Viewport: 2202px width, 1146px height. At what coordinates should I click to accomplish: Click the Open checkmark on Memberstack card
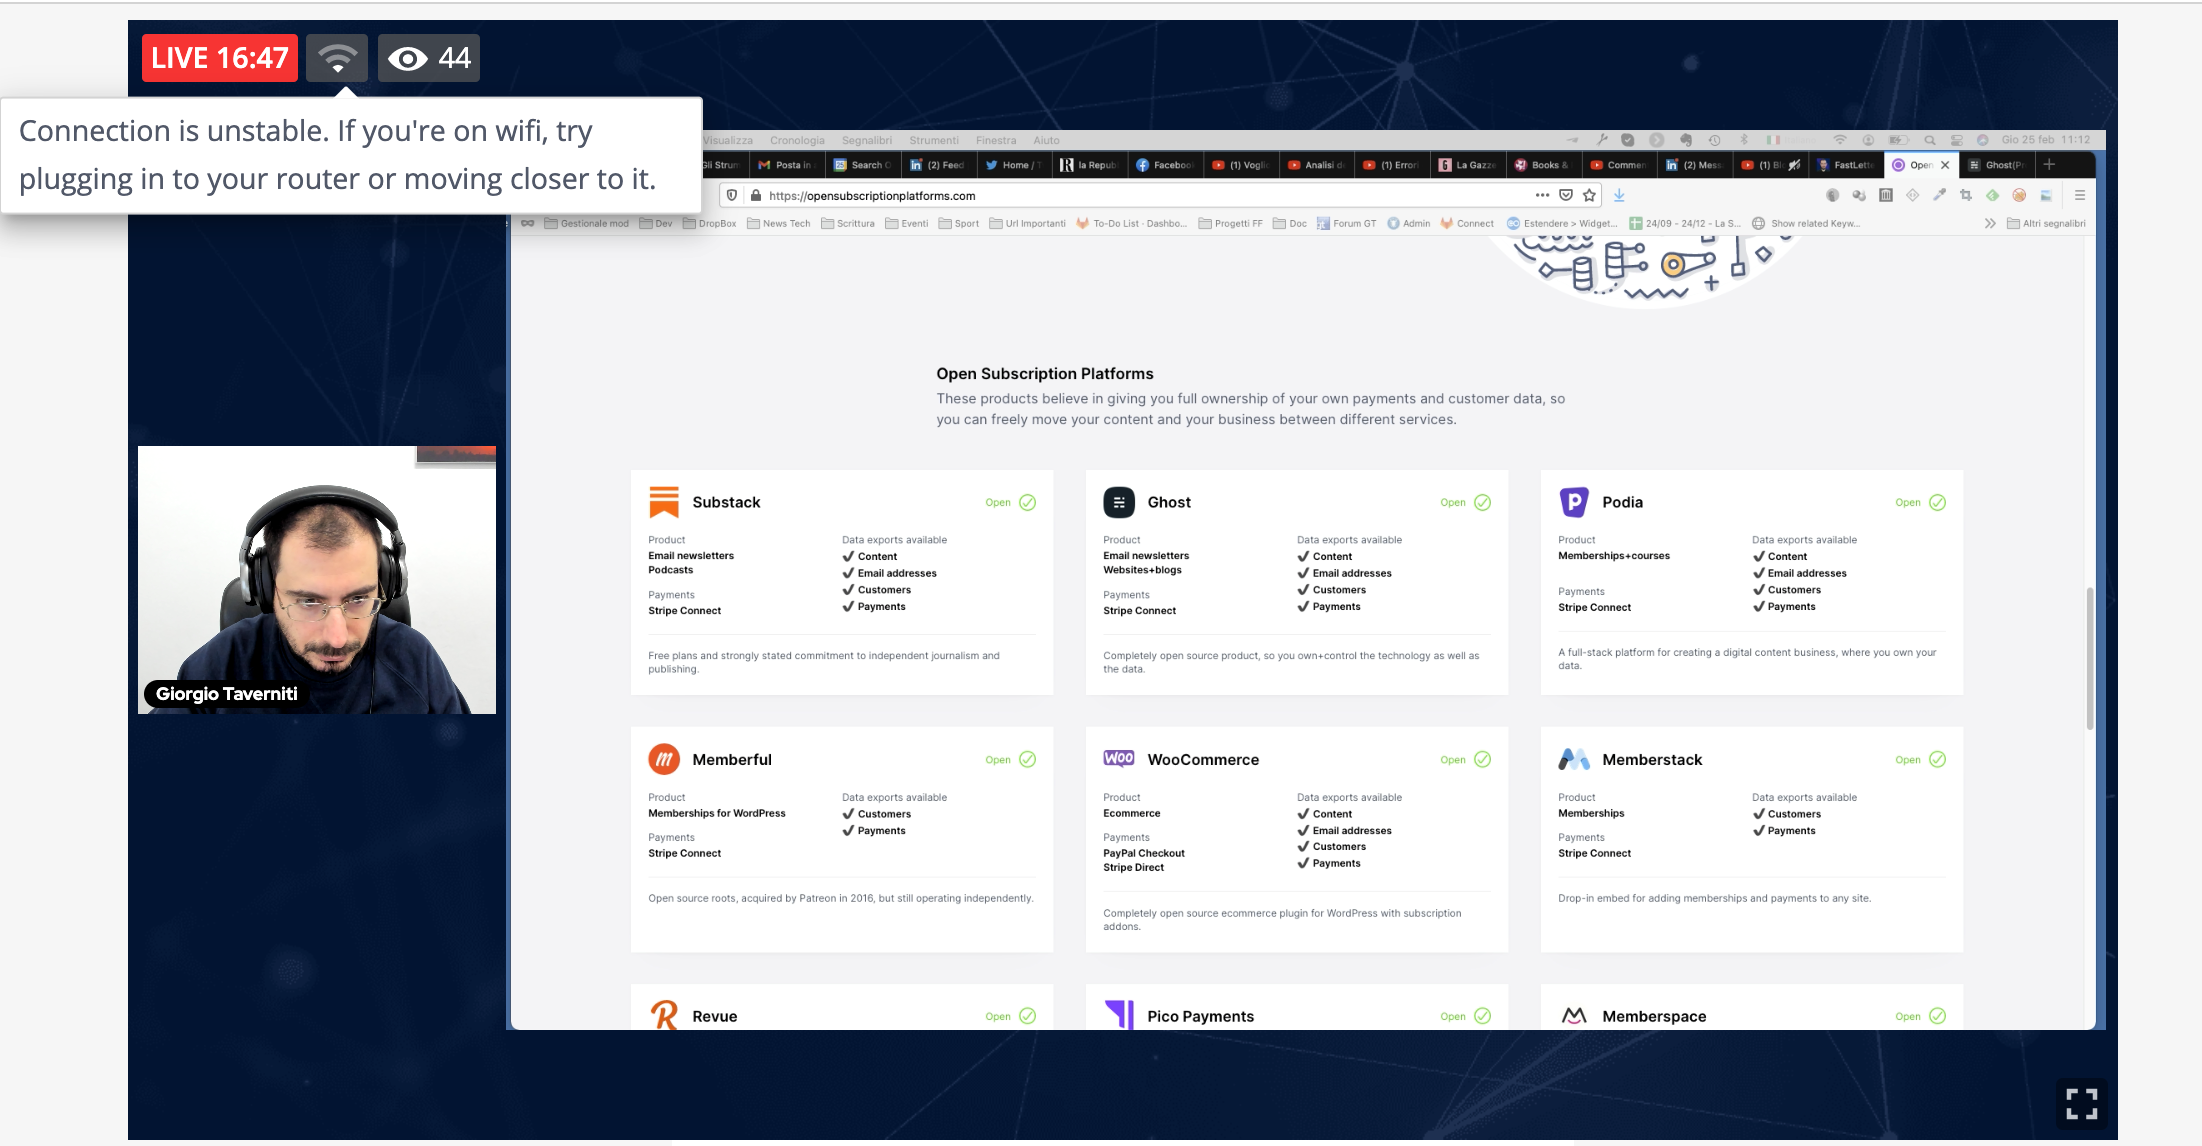(1937, 759)
